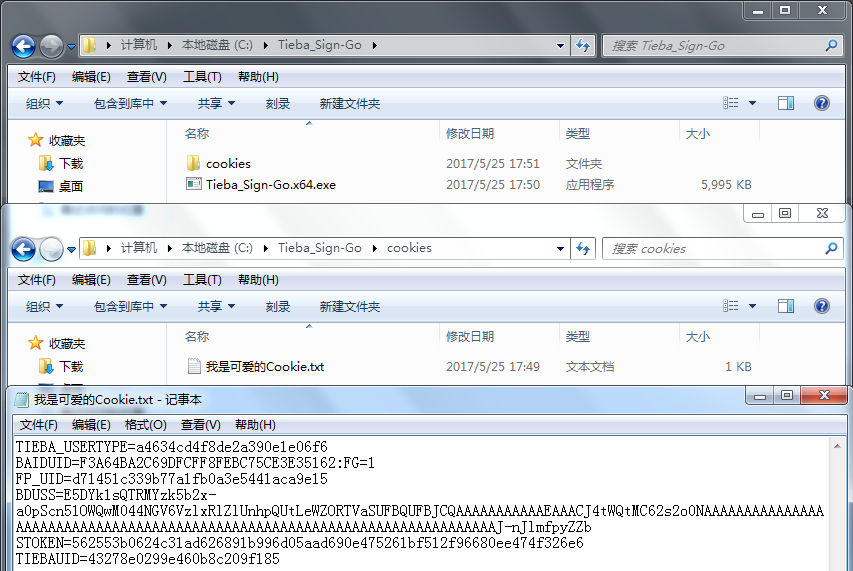The width and height of the screenshot is (853, 571).
Task: Open 工具(T) menu in top Explorer window
Action: tap(202, 77)
